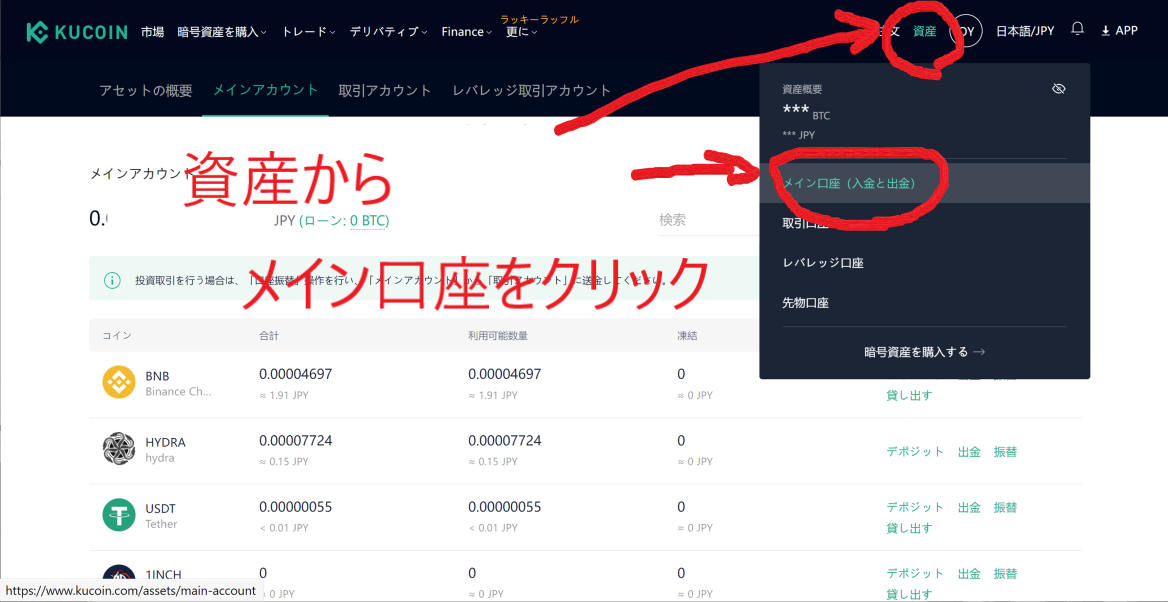Click the 利用可能数量 column header
This screenshot has width=1168, height=602.
click(498, 335)
